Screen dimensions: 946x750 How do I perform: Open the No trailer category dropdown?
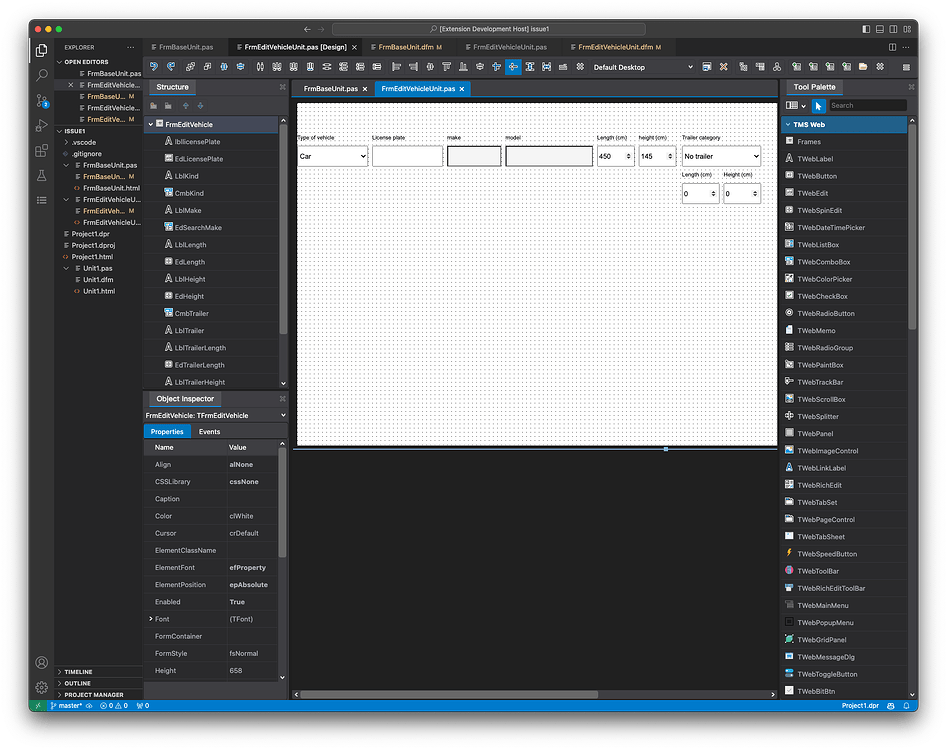coord(721,156)
